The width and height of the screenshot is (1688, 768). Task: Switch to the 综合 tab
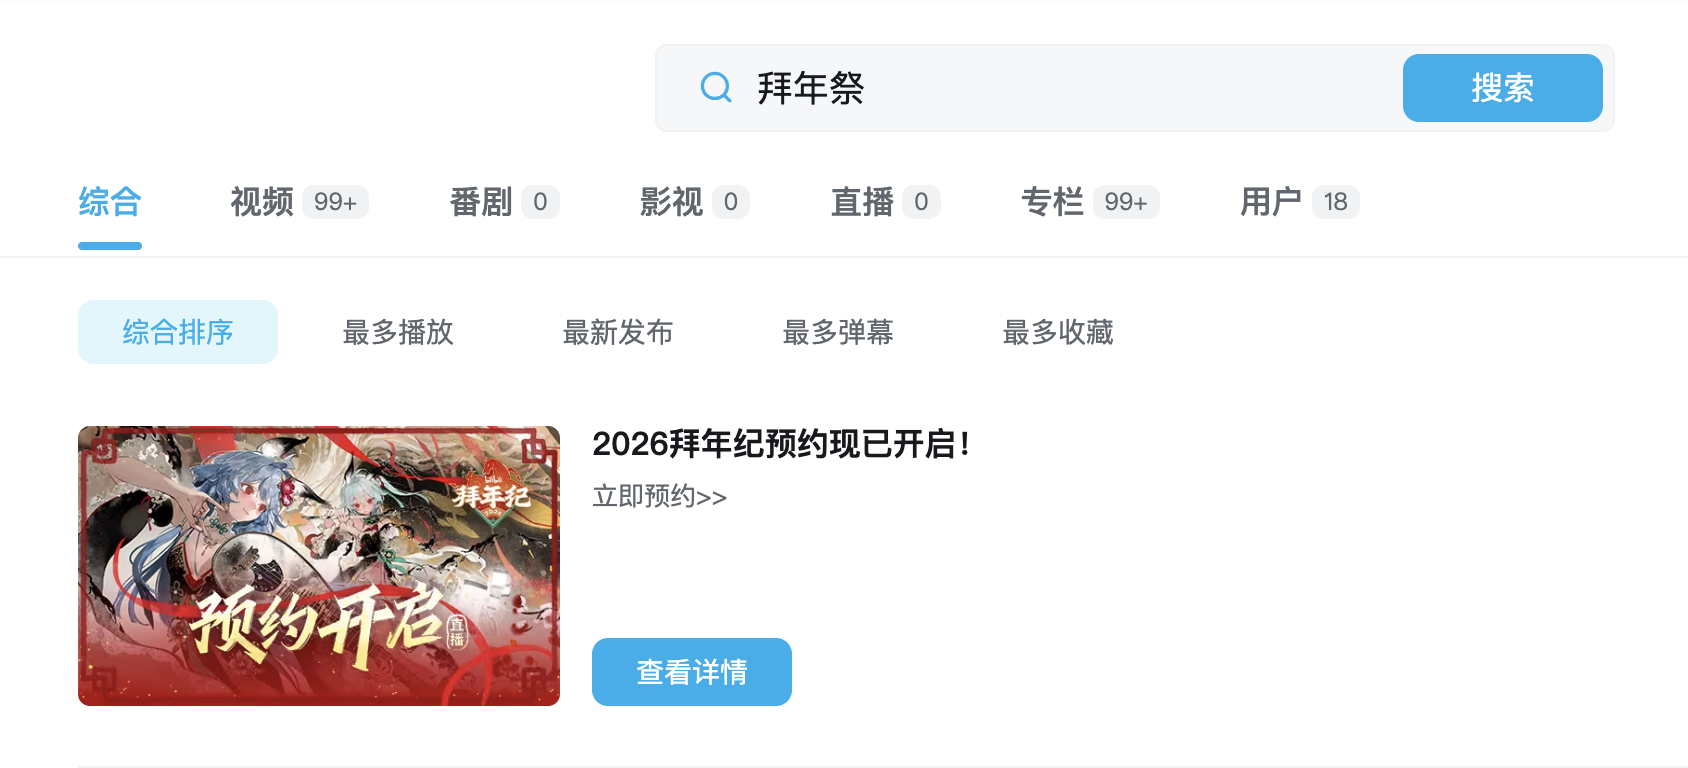tap(110, 202)
